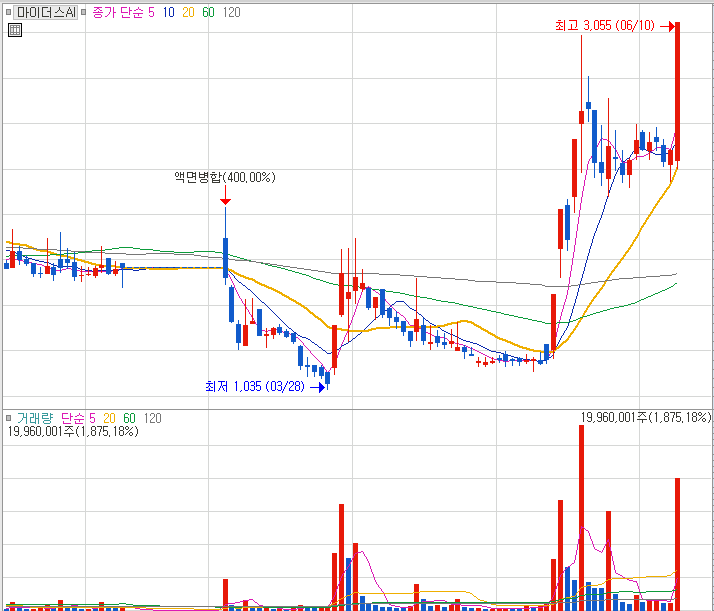The height and width of the screenshot is (611, 714).
Task: Select the pink 5-day moving average legend
Action: pos(152,12)
